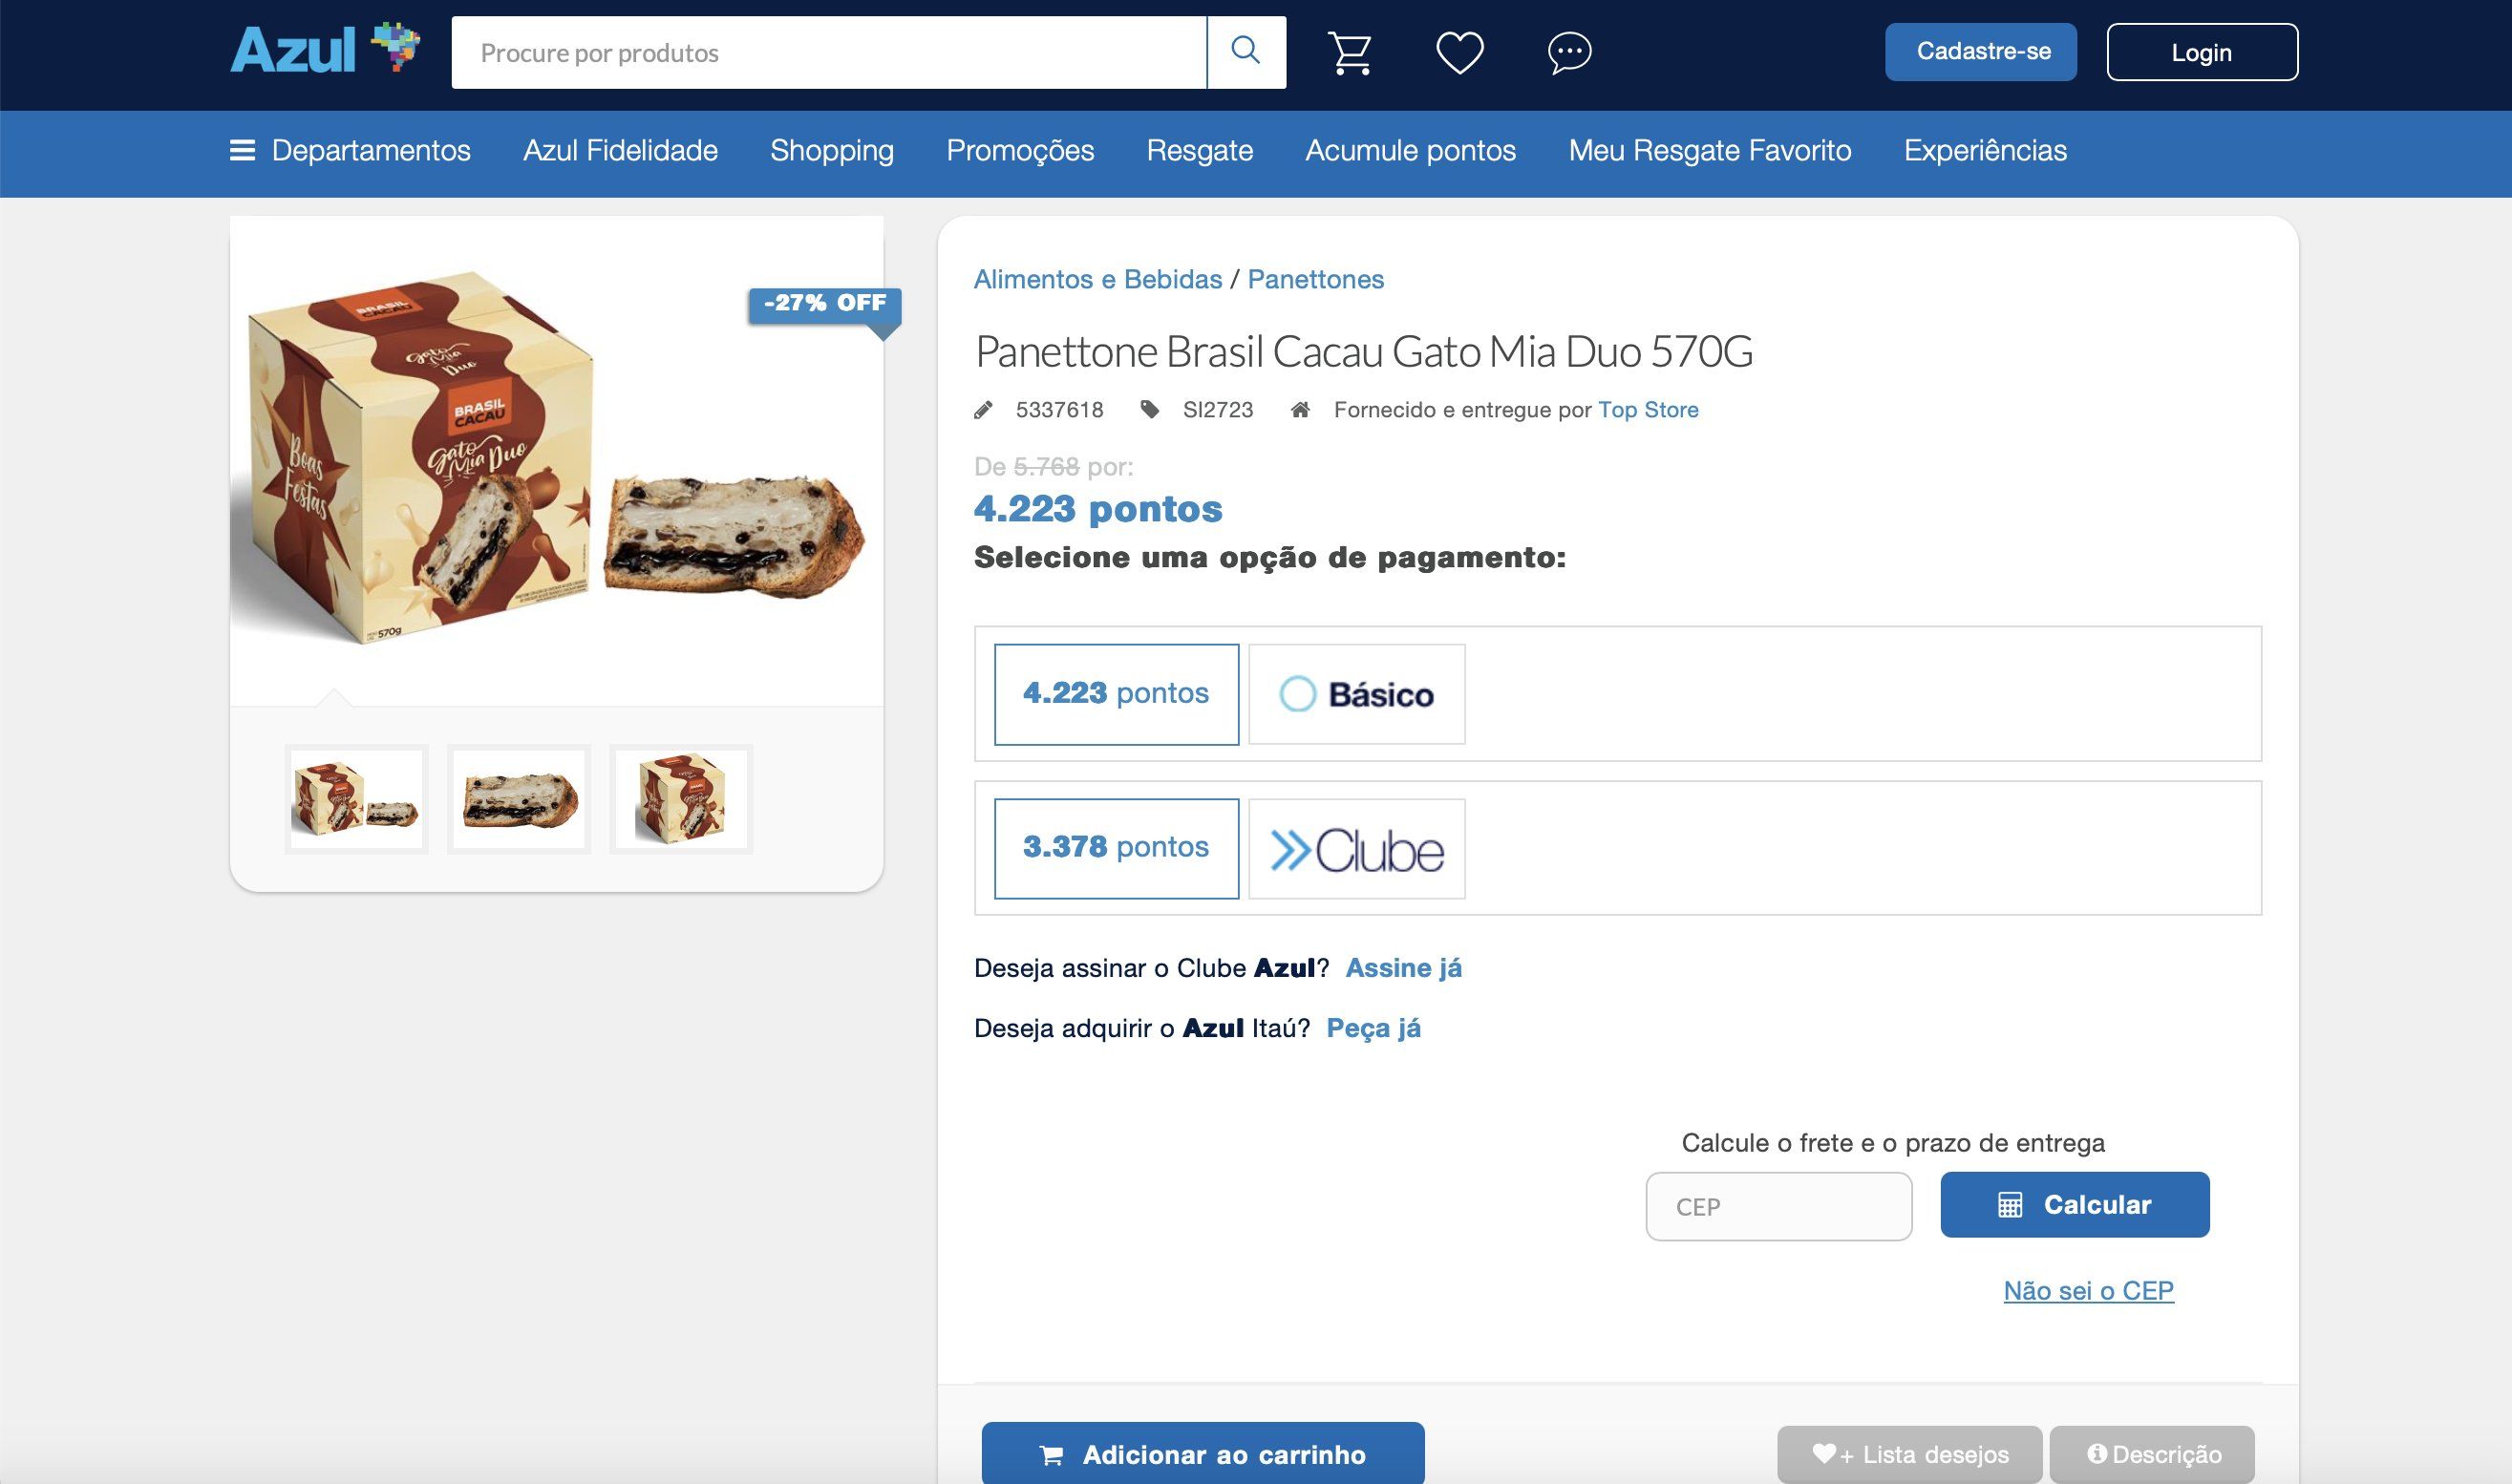Choose the 4.223 pontos payment box
This screenshot has height=1484, width=2512.
click(x=1116, y=694)
